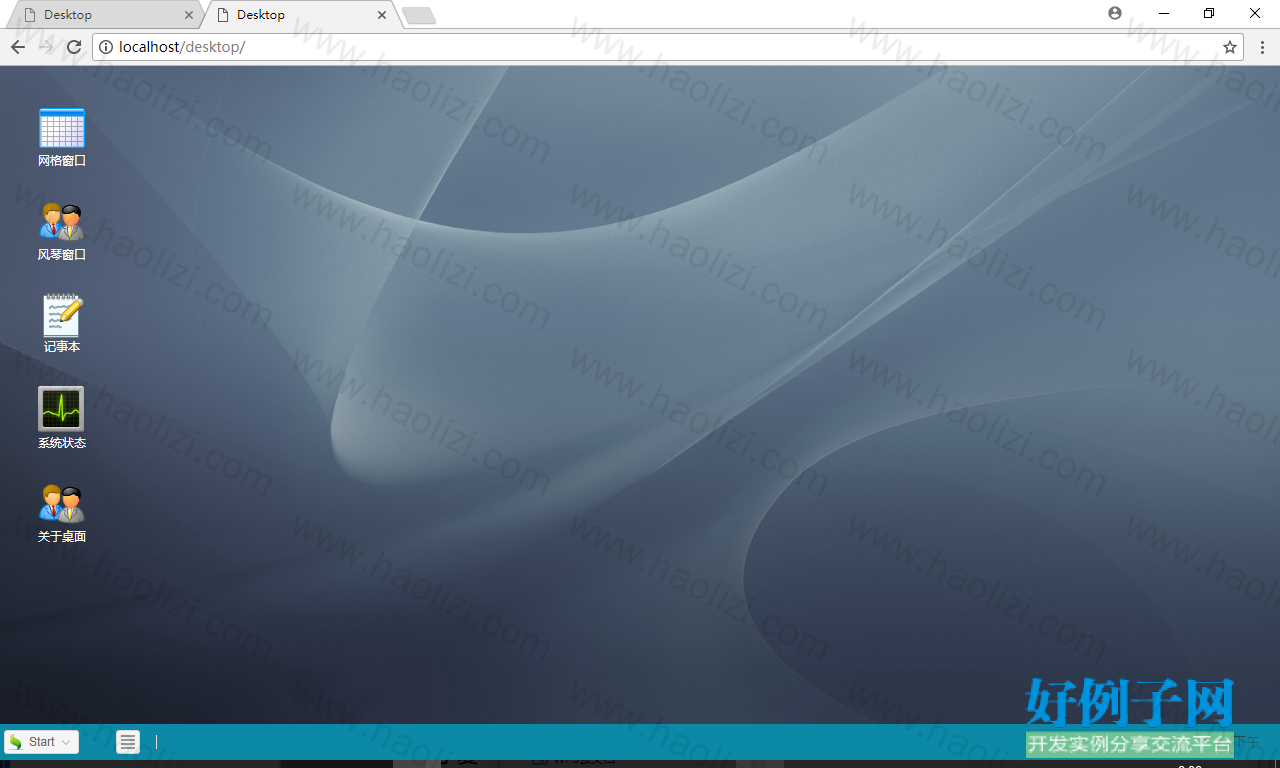The width and height of the screenshot is (1280, 768).
Task: Open the Start menu dropdown
Action: point(42,742)
